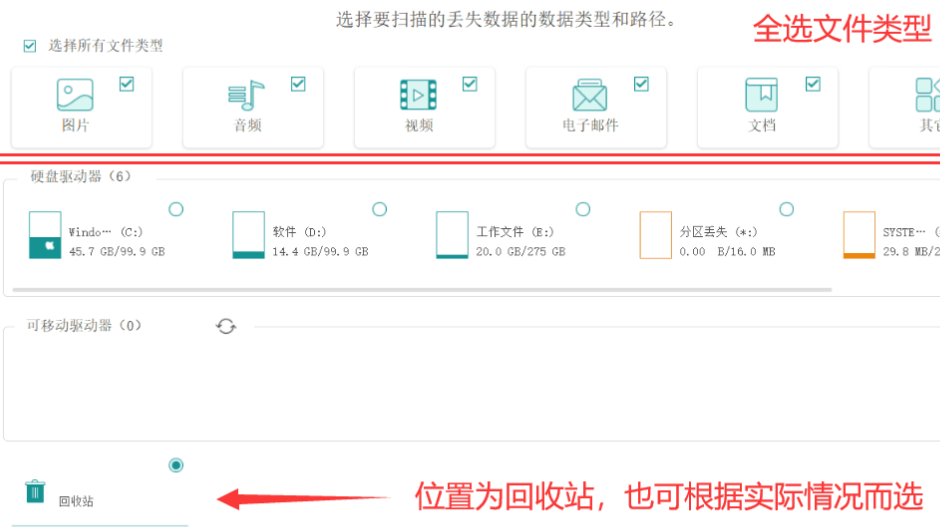Click the 视频 label
940x527 pixels.
click(418, 125)
